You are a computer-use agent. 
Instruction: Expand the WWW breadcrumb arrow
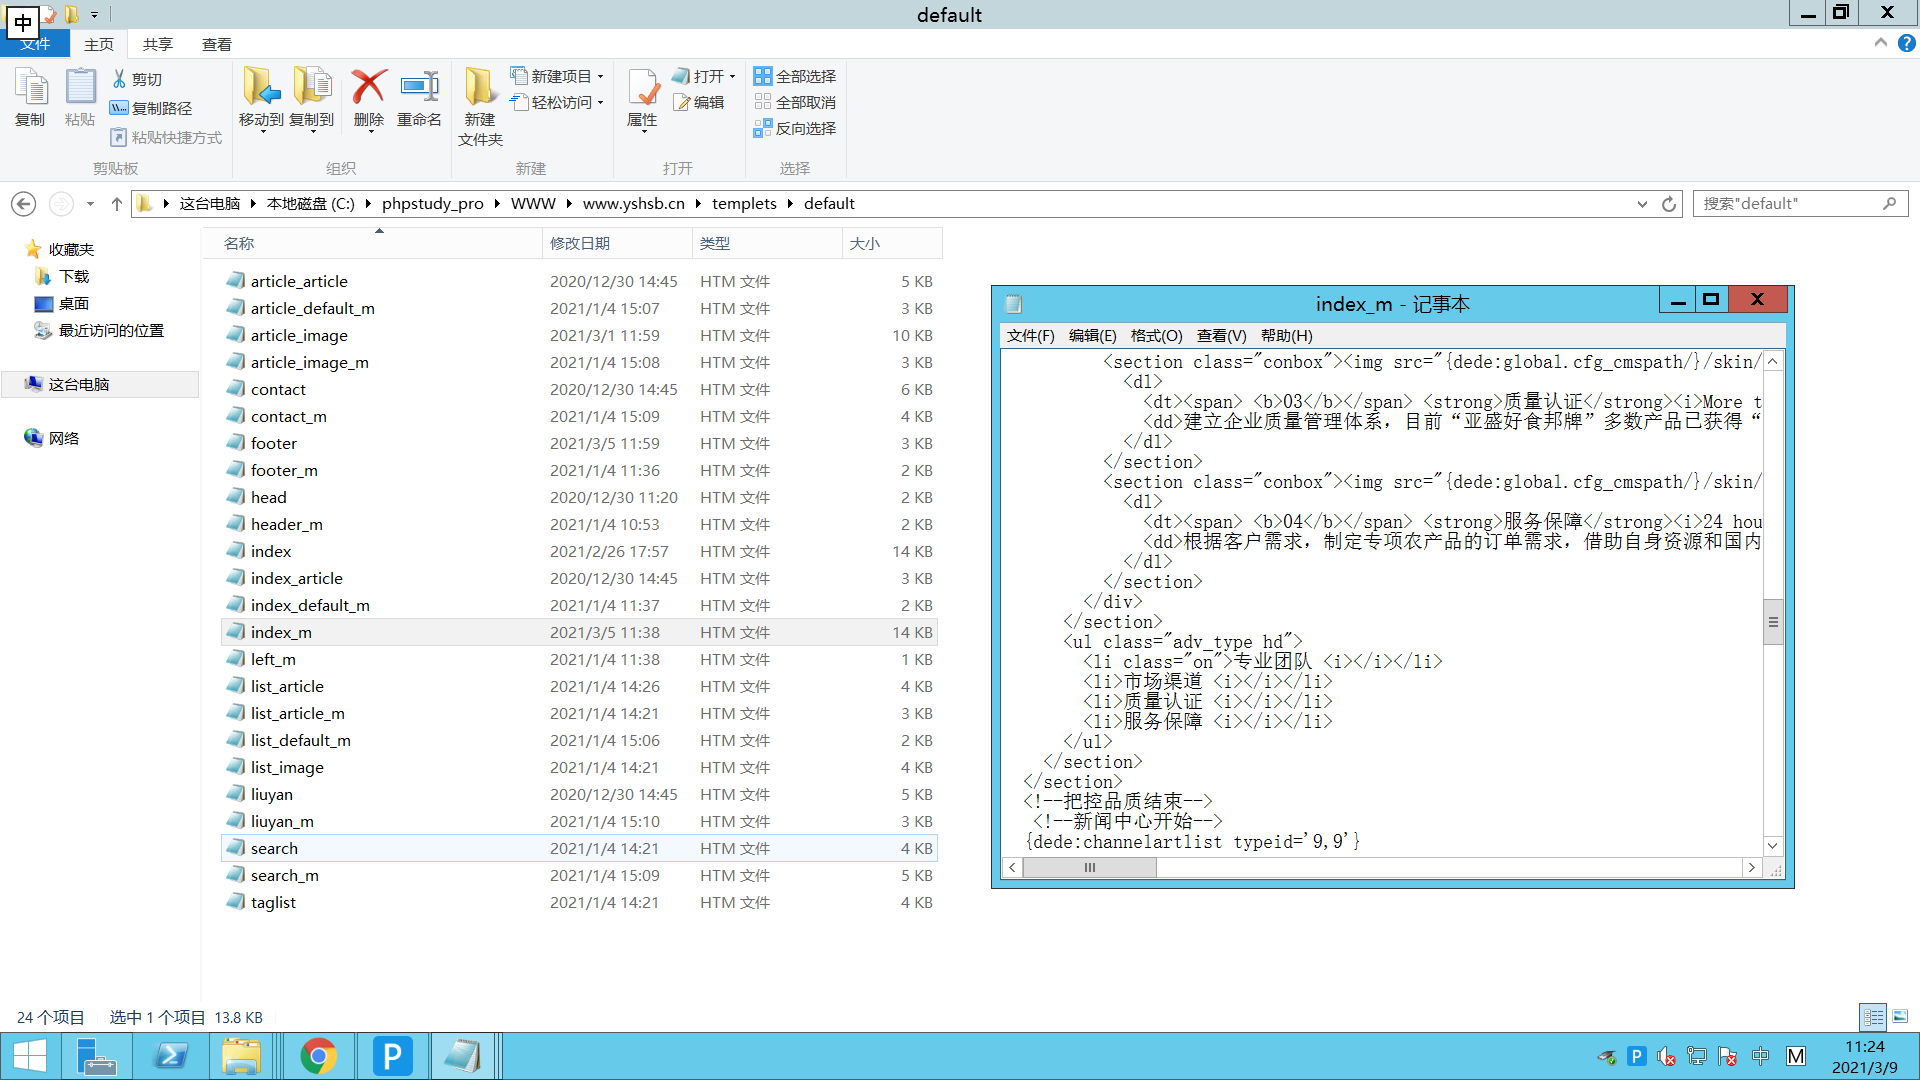[x=569, y=204]
